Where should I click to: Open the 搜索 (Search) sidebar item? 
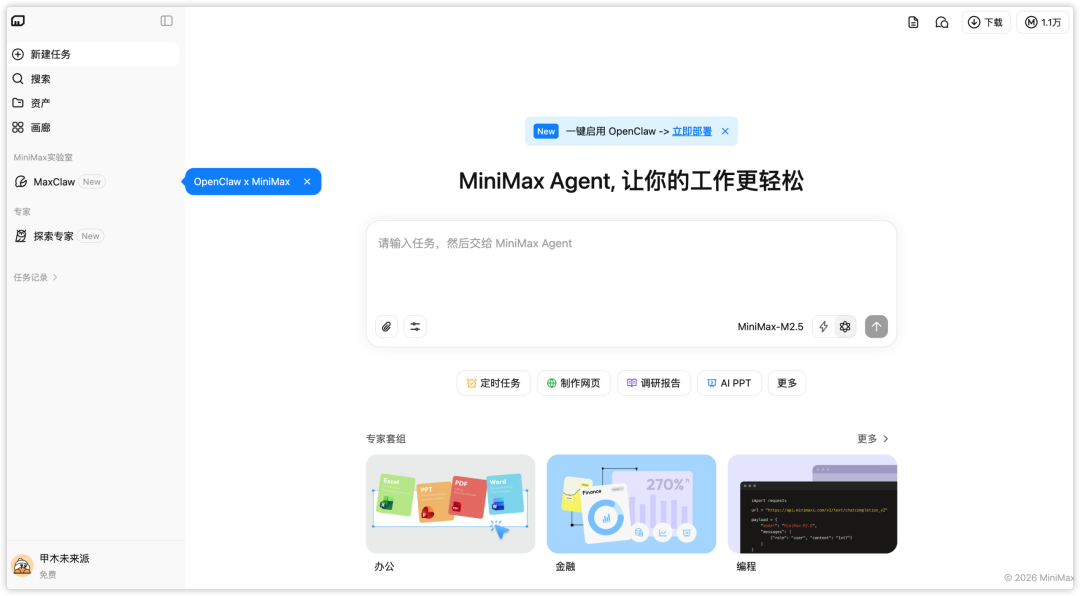38,78
